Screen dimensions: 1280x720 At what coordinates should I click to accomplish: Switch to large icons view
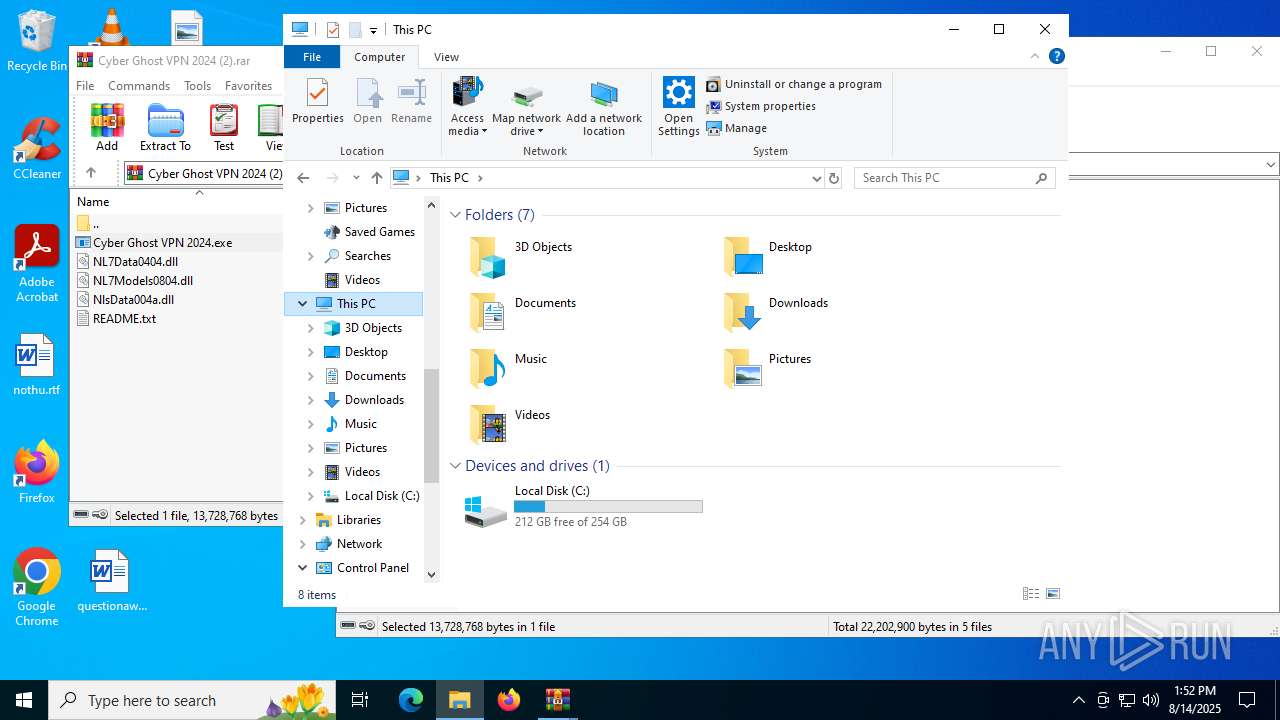point(1052,594)
